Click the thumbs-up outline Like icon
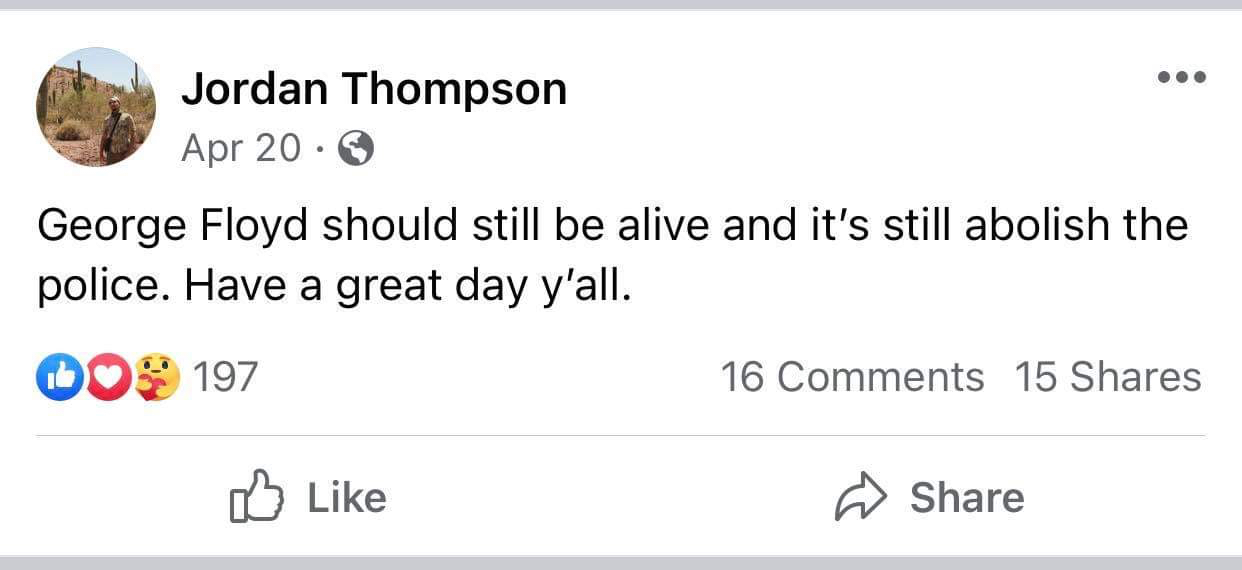The width and height of the screenshot is (1242, 570). pyautogui.click(x=254, y=497)
